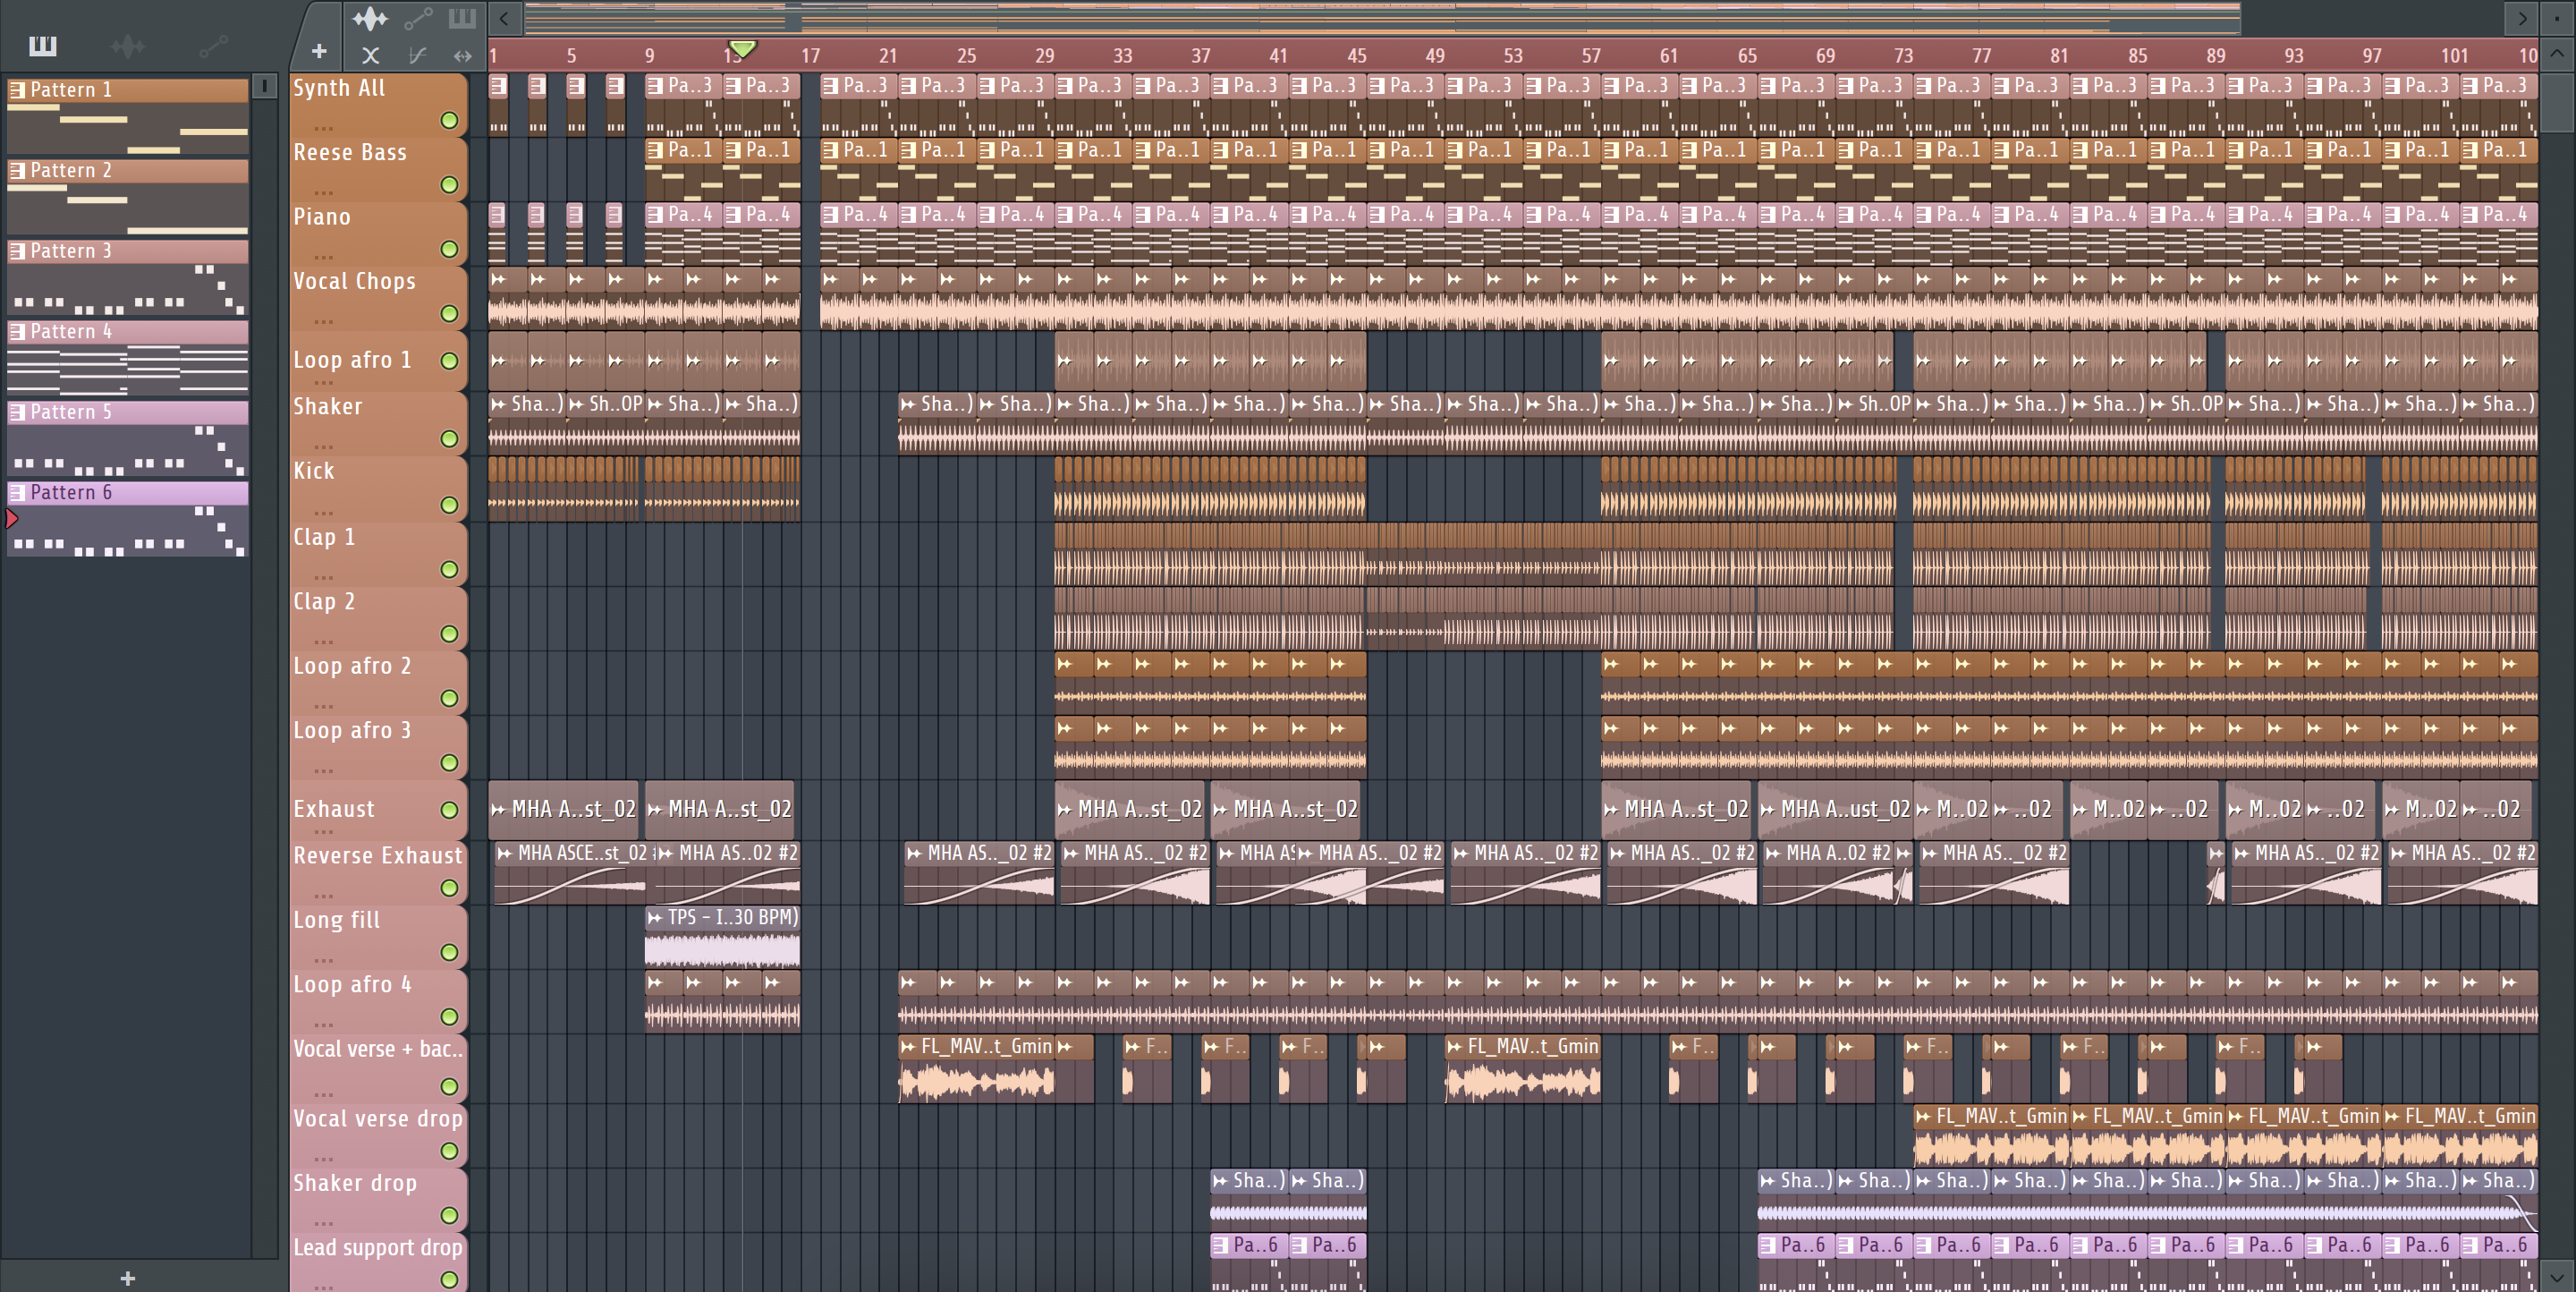This screenshot has height=1292, width=2576.
Task: Click the piano keys icon beside the minimap
Action: 462,18
